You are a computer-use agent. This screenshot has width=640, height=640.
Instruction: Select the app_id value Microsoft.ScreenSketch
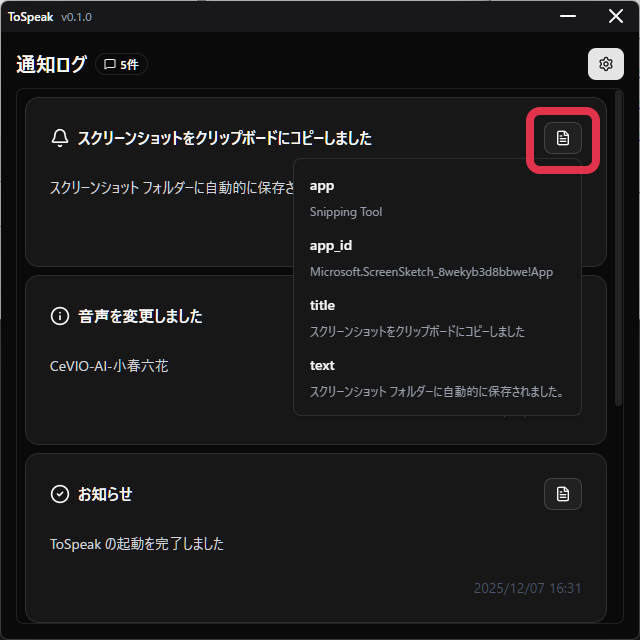(x=431, y=272)
